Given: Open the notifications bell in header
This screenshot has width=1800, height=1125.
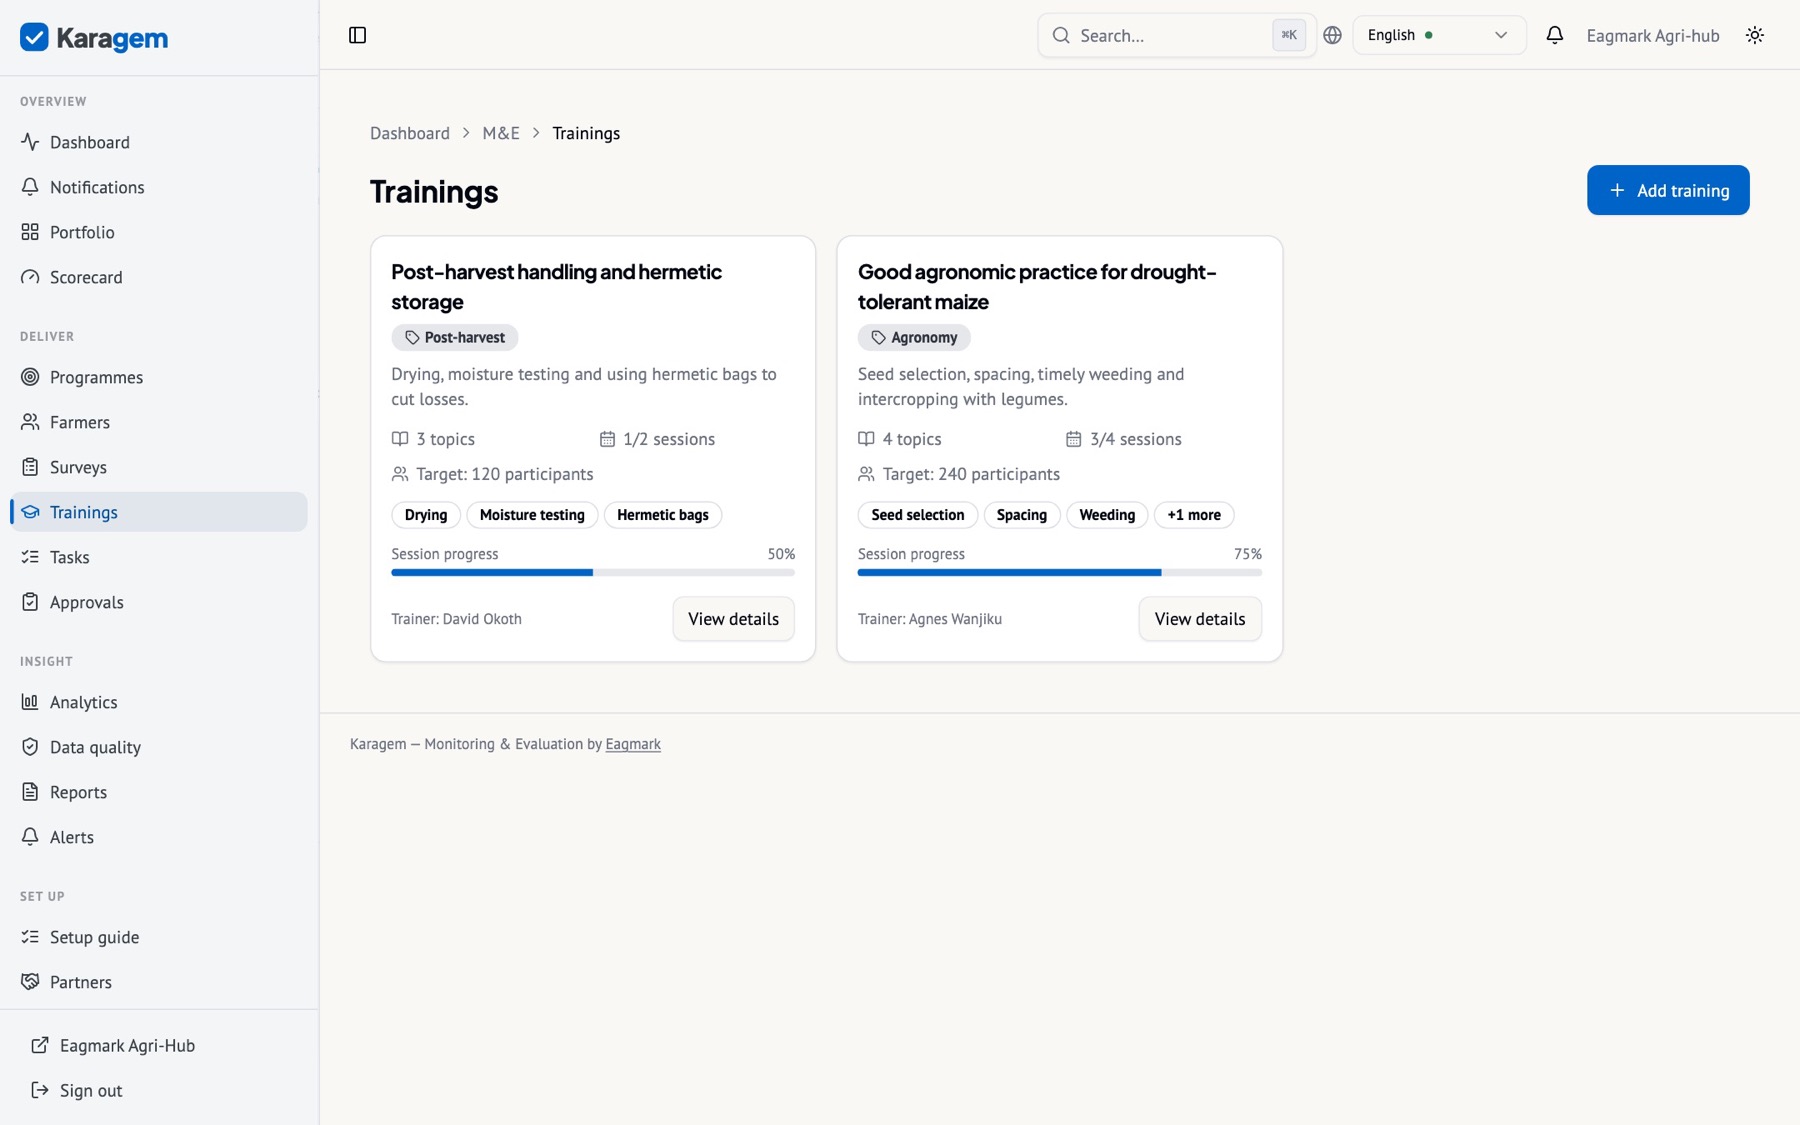Looking at the screenshot, I should [x=1554, y=35].
